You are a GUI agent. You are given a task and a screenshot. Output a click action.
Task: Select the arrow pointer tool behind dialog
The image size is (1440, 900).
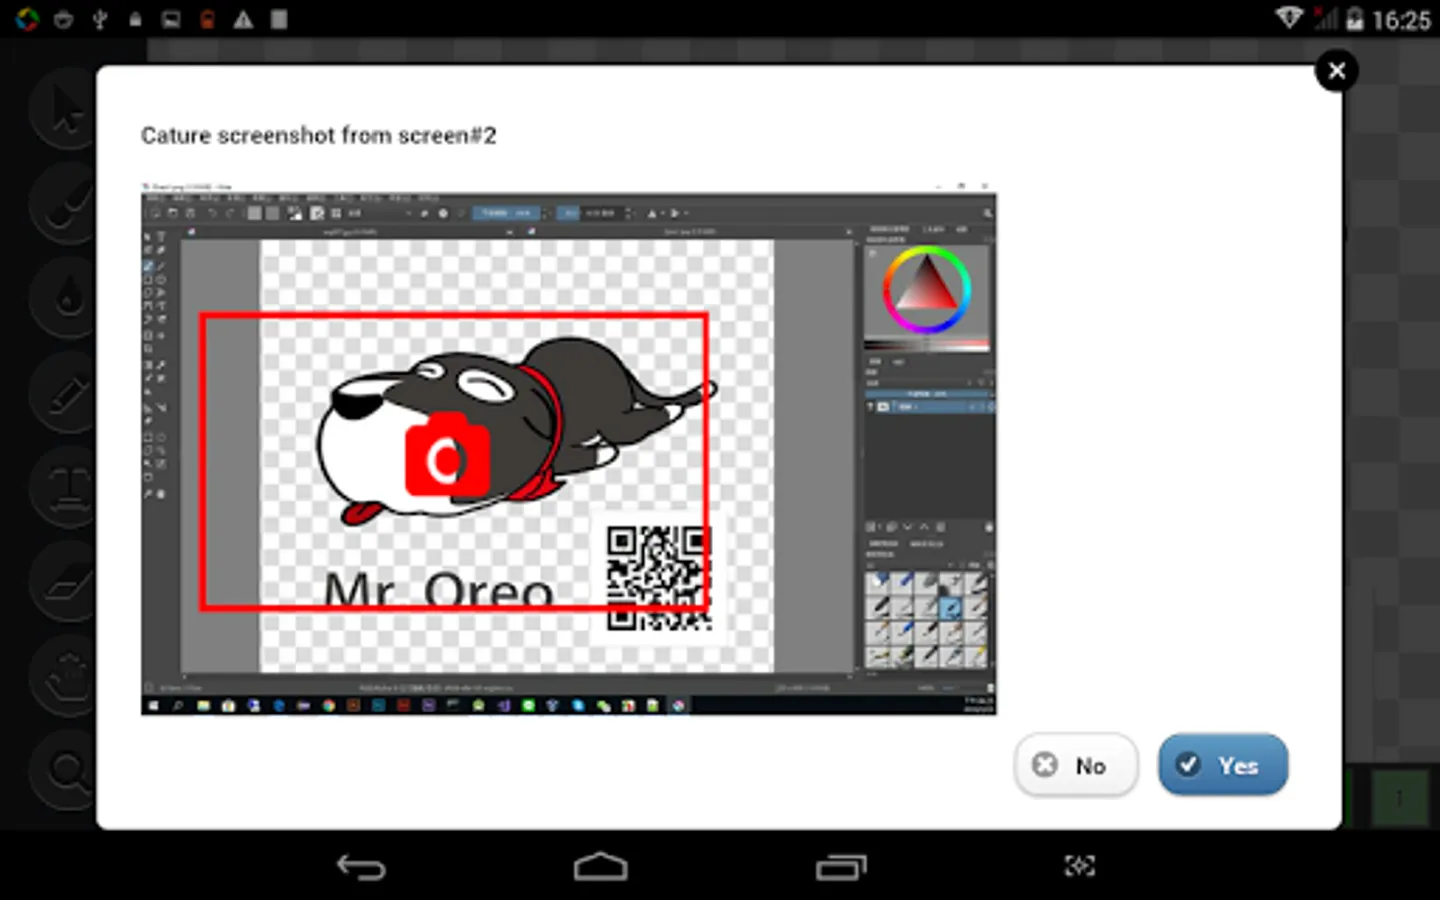(x=66, y=110)
